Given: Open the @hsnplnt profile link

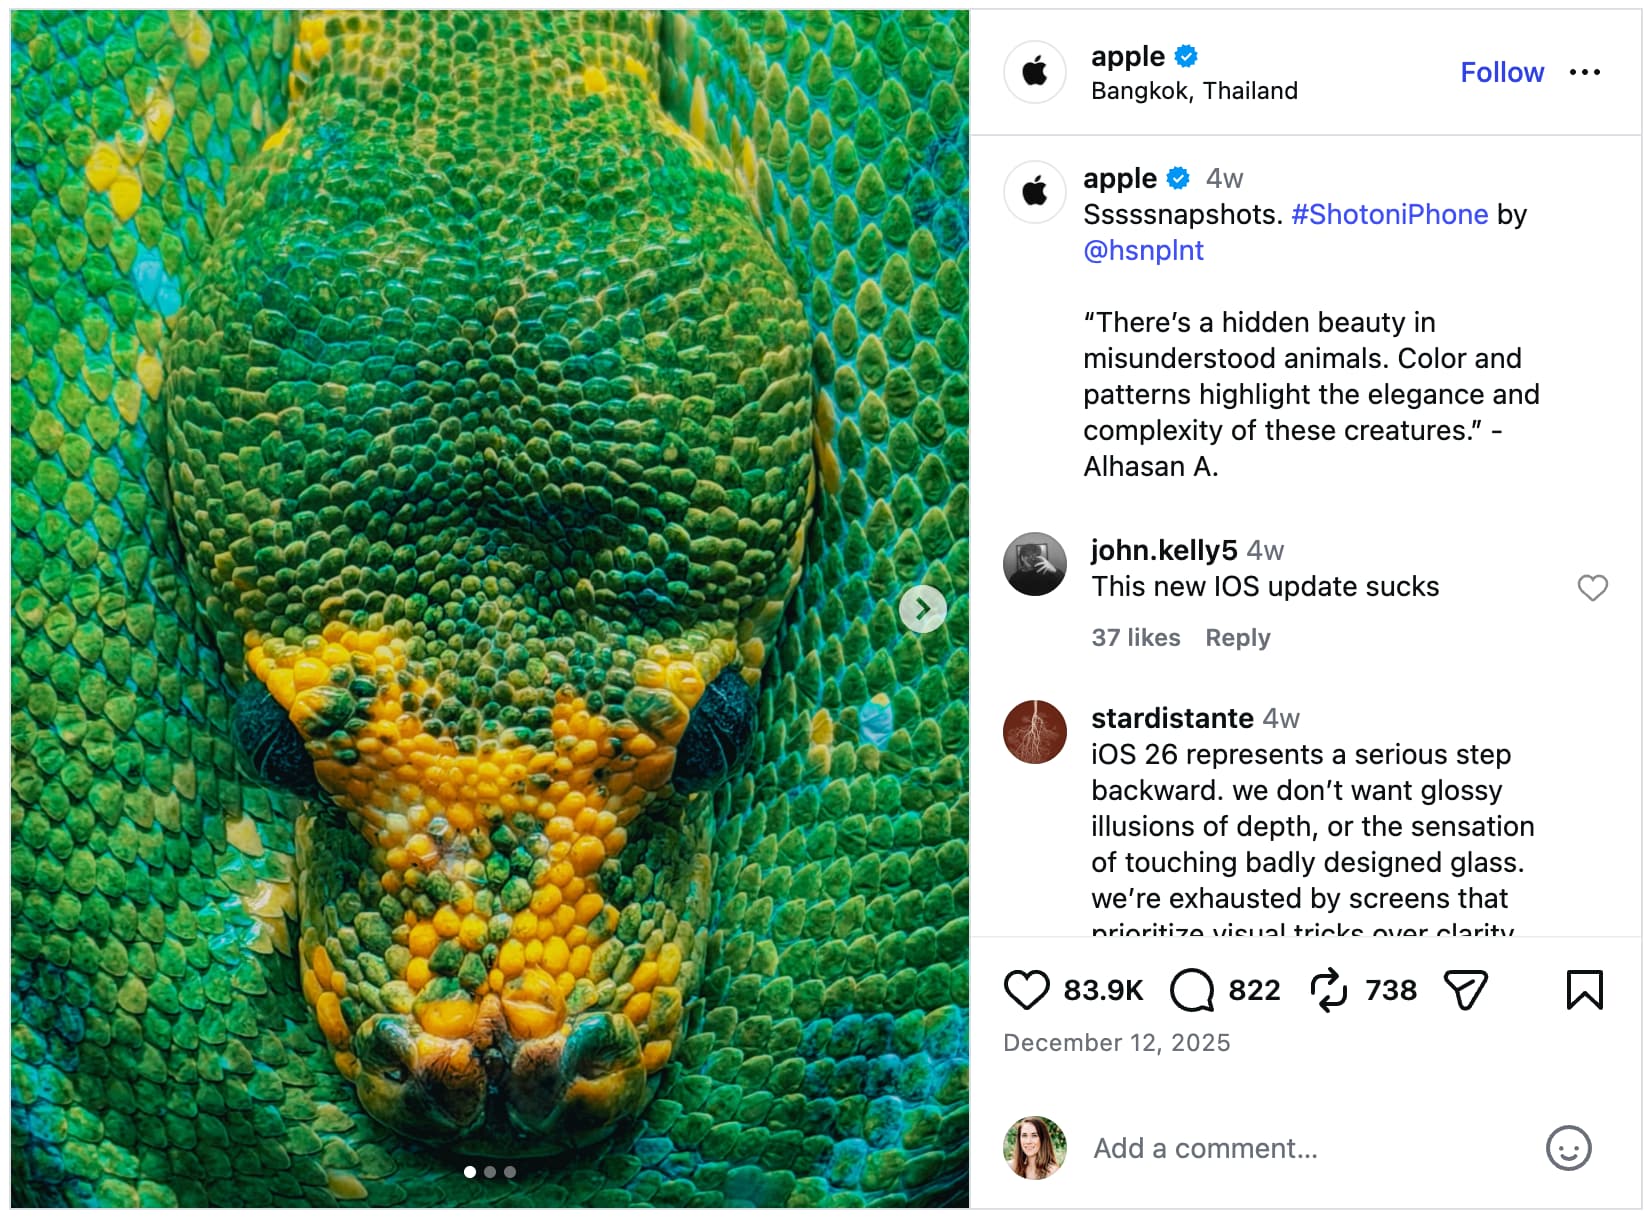Looking at the screenshot, I should pos(1144,250).
